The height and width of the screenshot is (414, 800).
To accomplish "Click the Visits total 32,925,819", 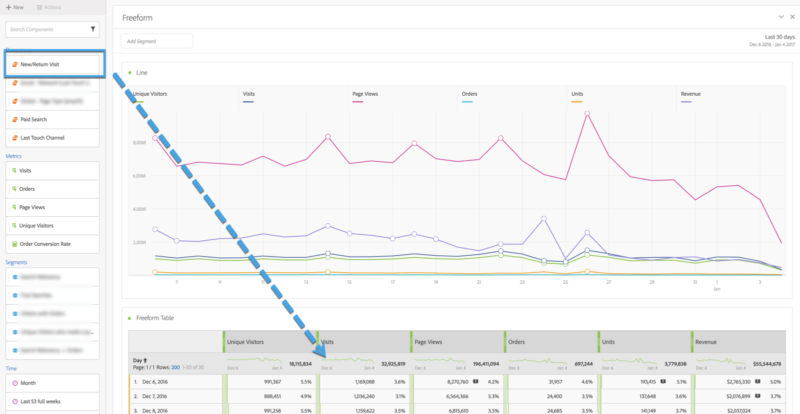I will click(393, 363).
